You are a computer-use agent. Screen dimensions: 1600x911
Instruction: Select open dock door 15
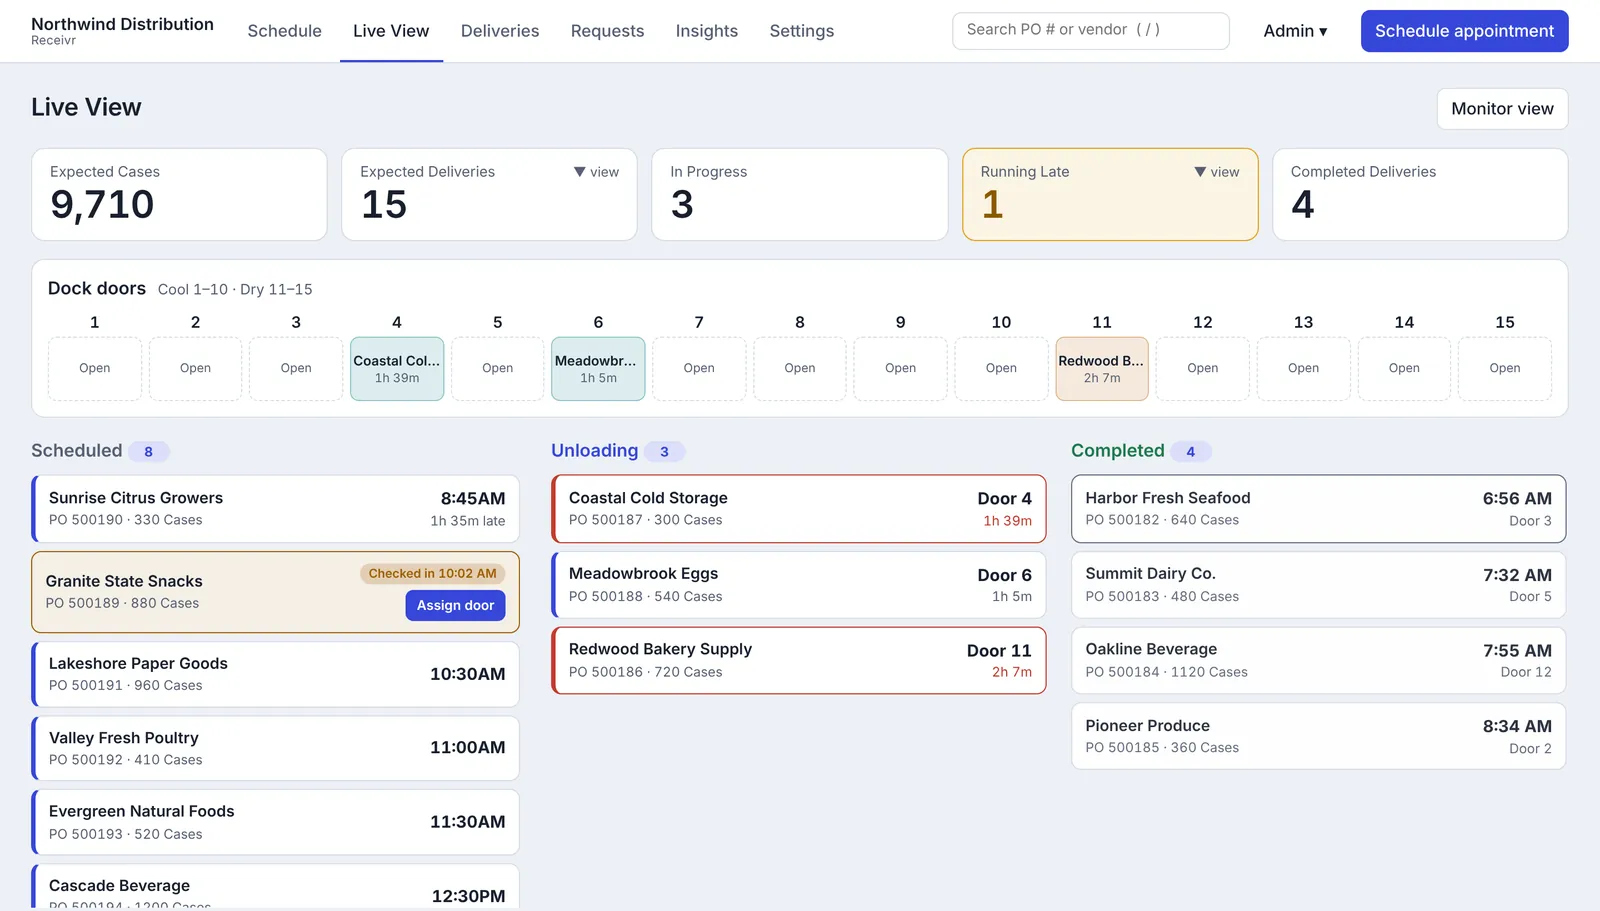point(1505,368)
